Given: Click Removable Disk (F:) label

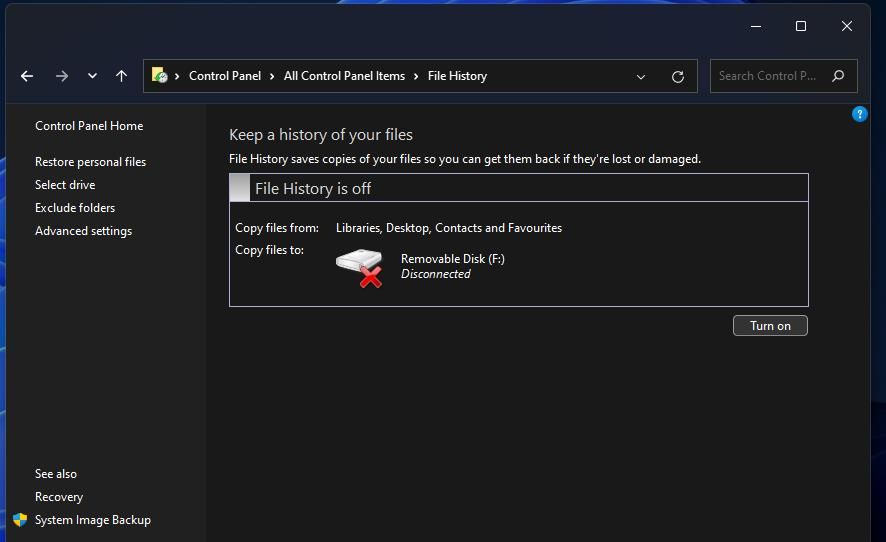Looking at the screenshot, I should (453, 259).
